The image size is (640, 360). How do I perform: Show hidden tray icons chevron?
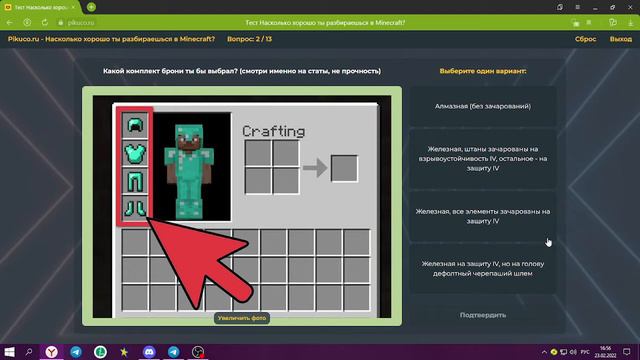pyautogui.click(x=544, y=352)
